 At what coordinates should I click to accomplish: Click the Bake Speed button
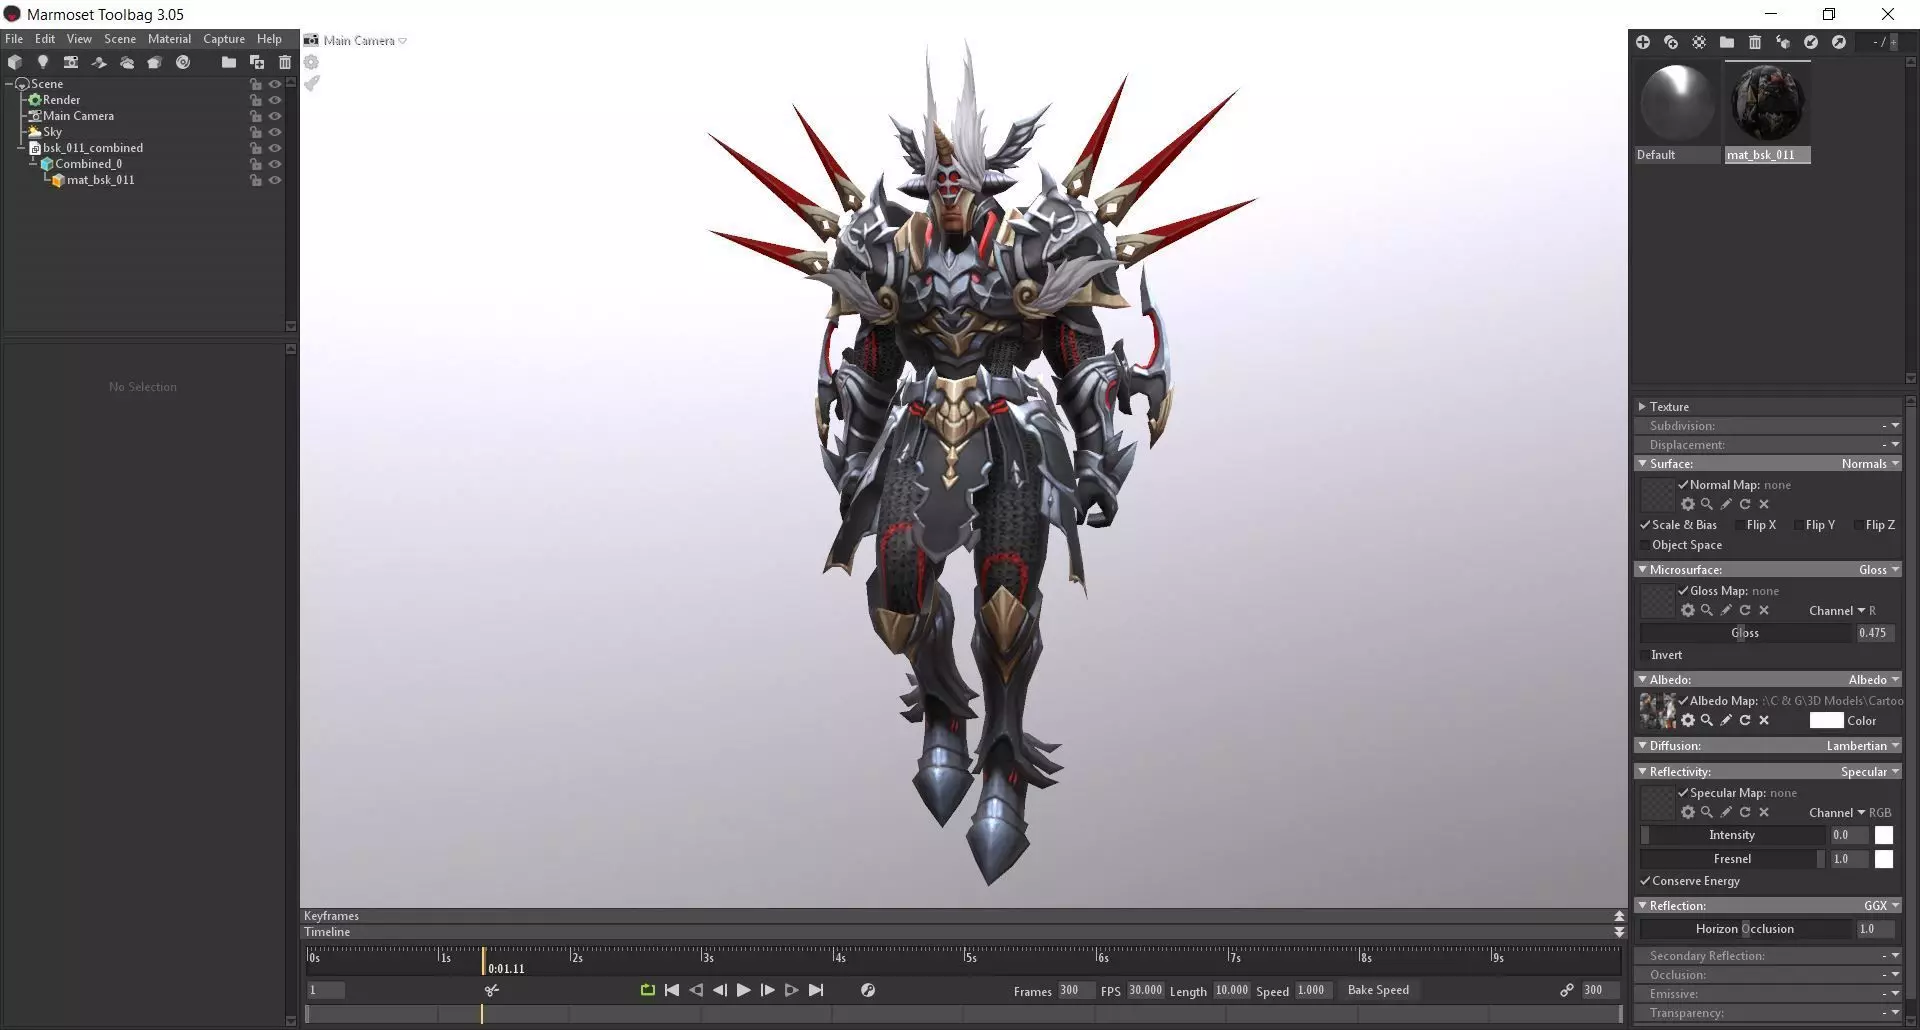click(1378, 990)
